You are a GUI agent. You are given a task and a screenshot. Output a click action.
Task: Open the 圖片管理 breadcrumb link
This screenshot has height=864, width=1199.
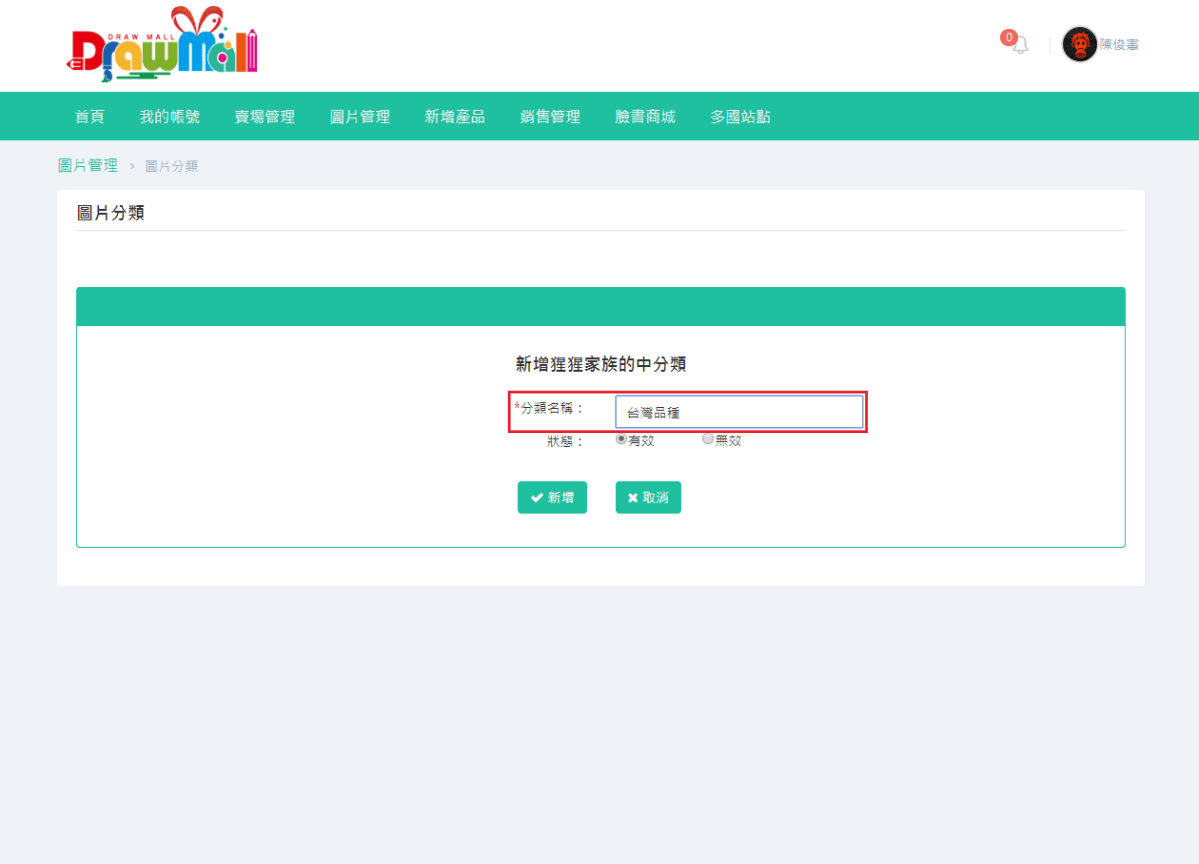point(88,165)
